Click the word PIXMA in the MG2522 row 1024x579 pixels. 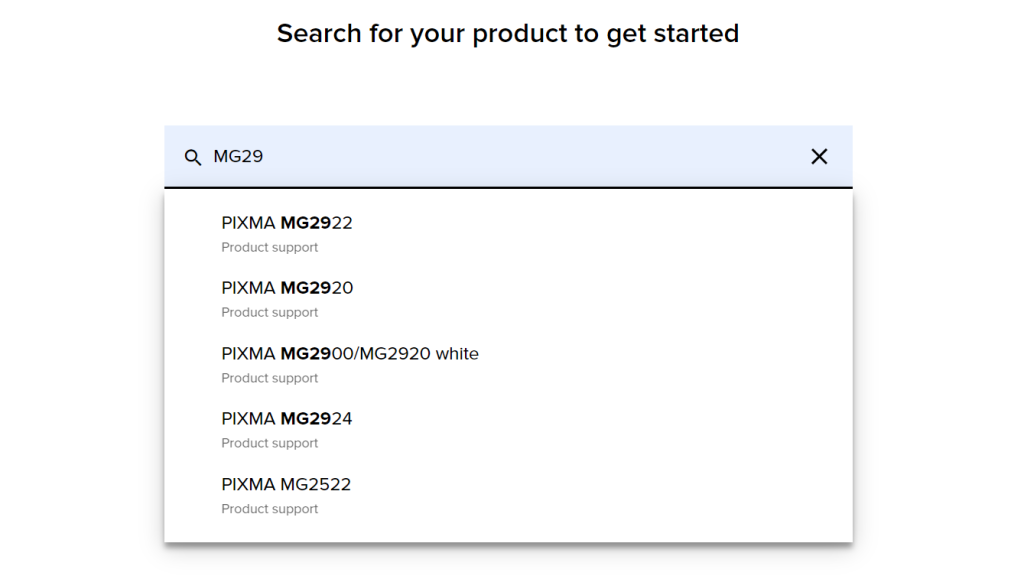(248, 484)
